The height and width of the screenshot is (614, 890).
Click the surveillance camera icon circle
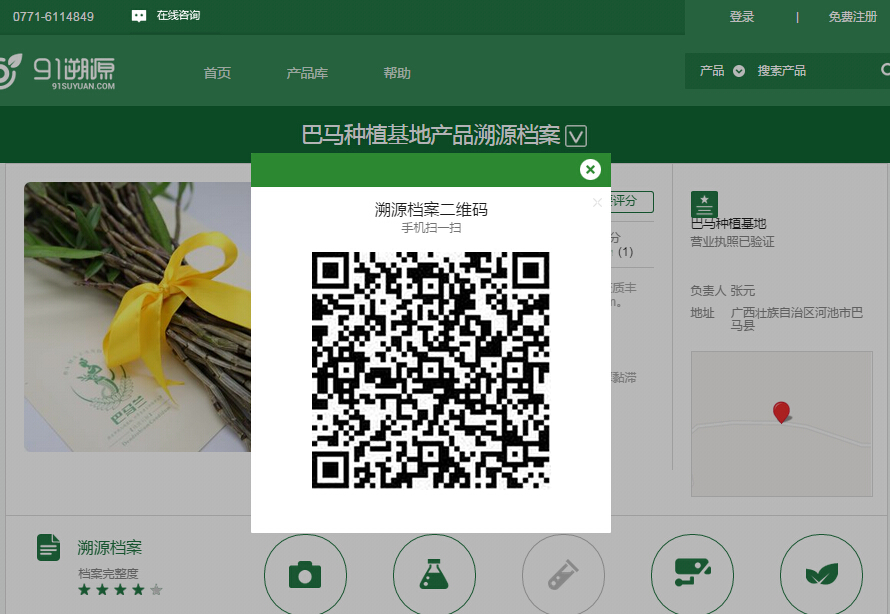pos(692,575)
